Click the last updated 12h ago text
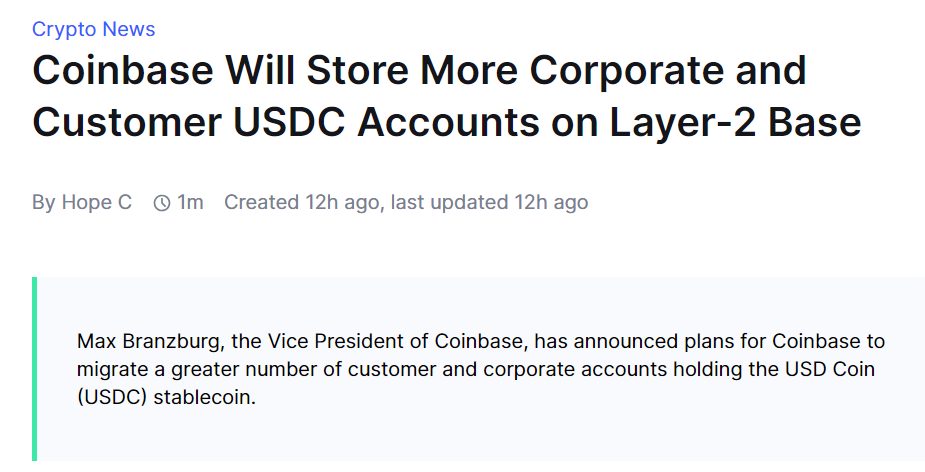Image resolution: width=925 pixels, height=472 pixels. coord(489,202)
